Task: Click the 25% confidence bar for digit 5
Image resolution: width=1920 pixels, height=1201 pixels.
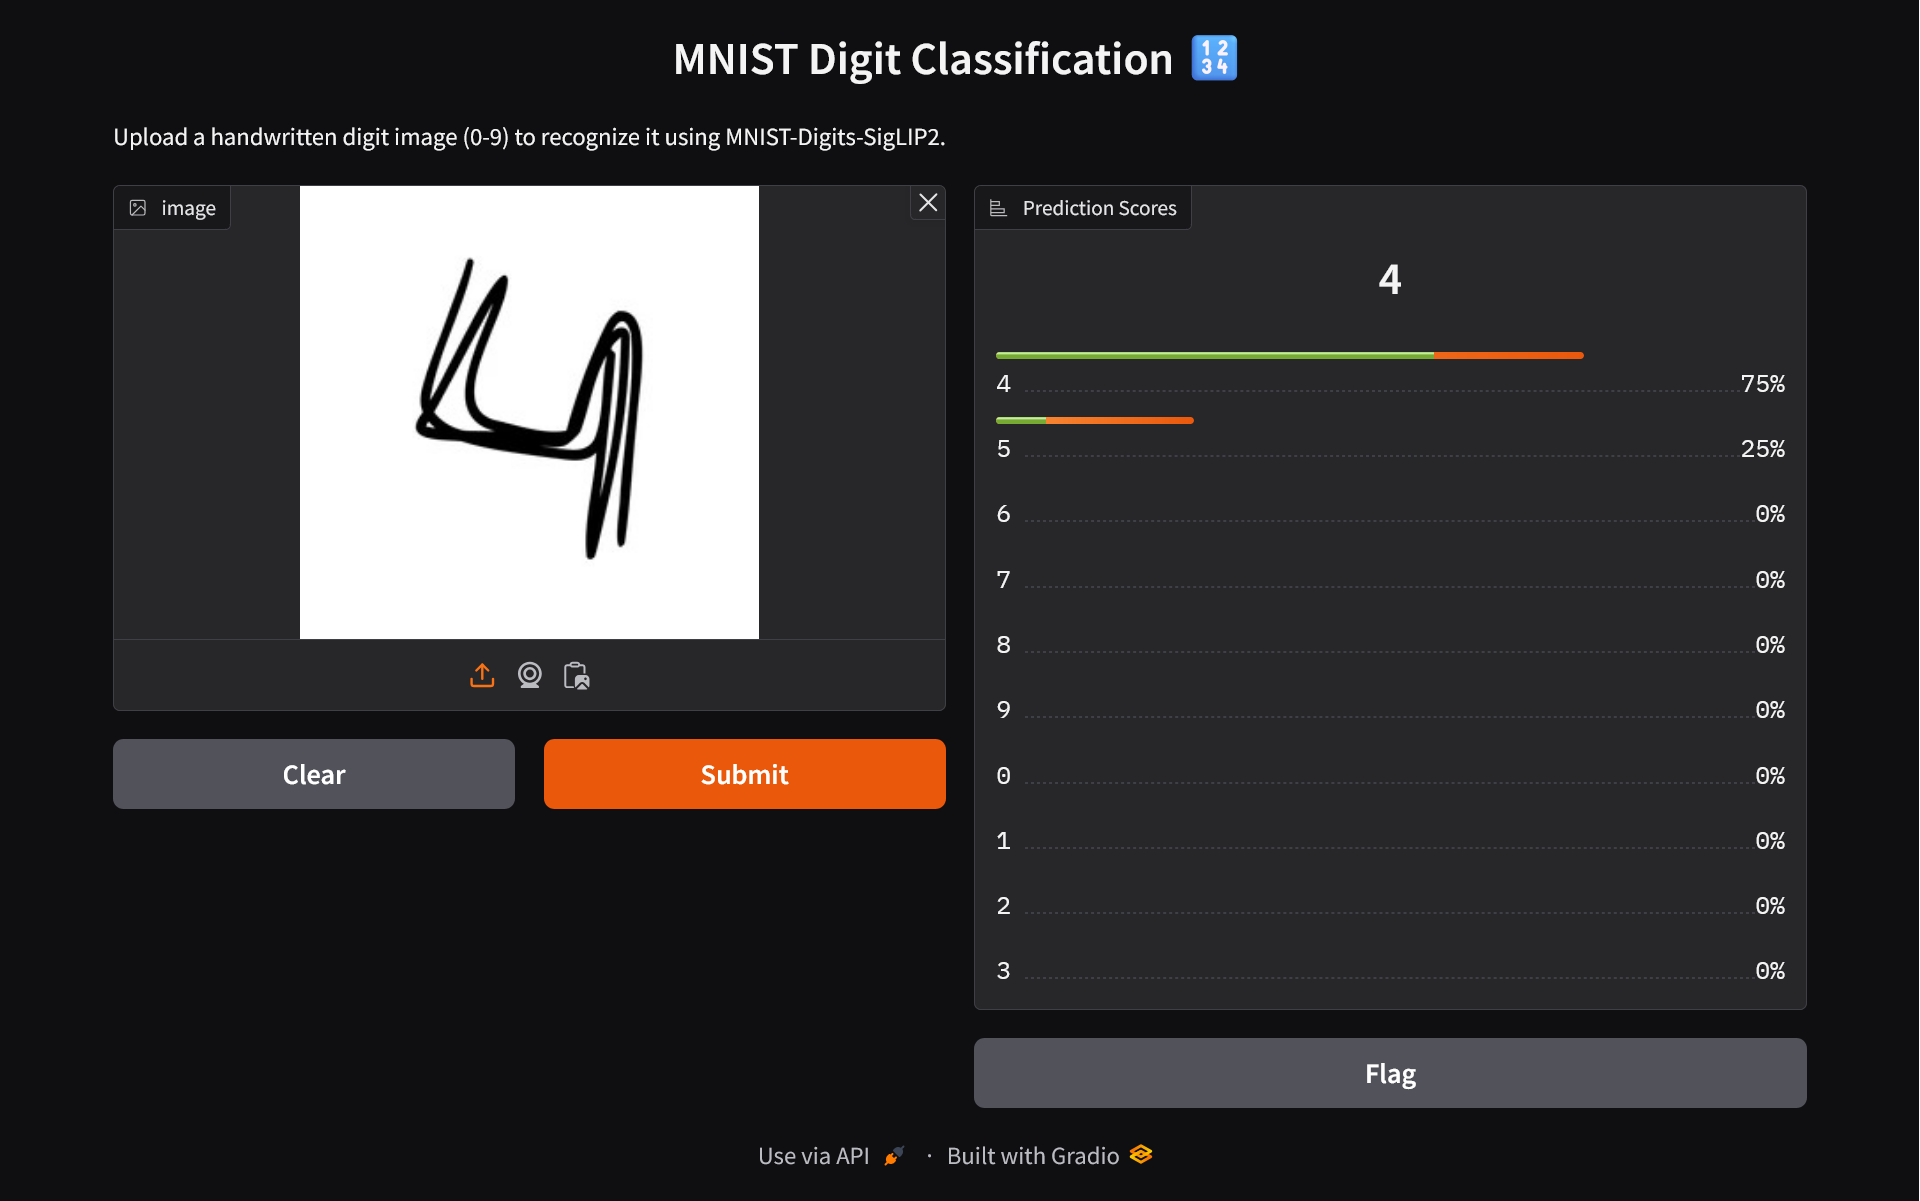Action: pos(1094,420)
